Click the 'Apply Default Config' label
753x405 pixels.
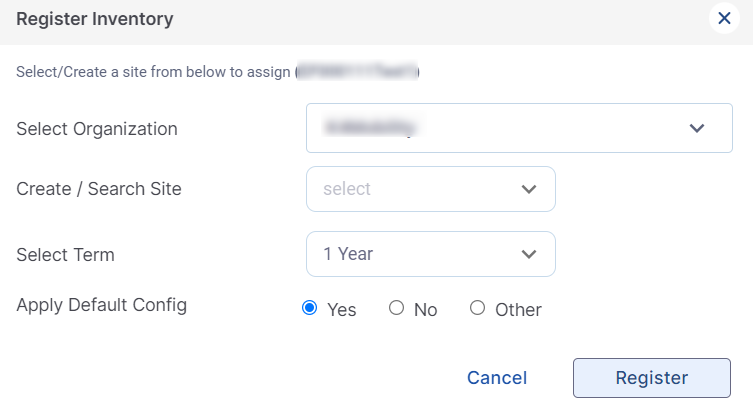(x=101, y=304)
